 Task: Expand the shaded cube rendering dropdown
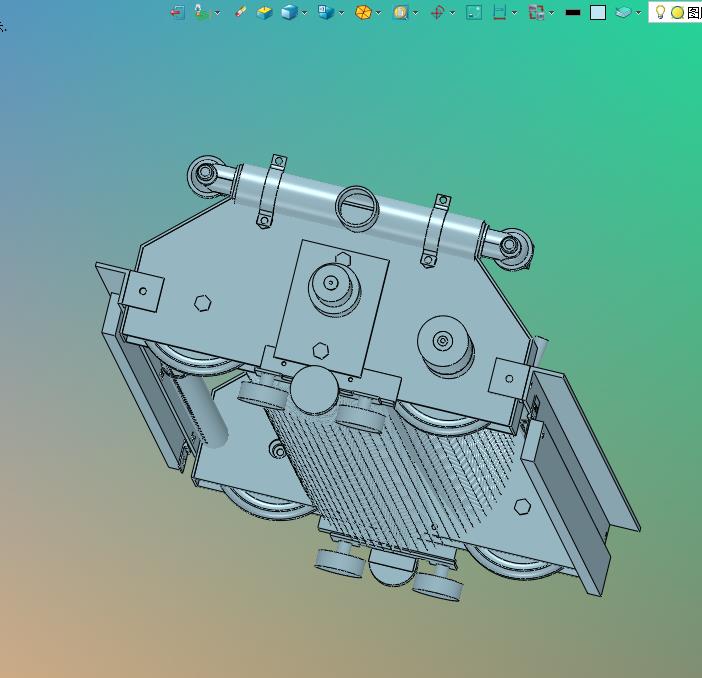(x=304, y=13)
